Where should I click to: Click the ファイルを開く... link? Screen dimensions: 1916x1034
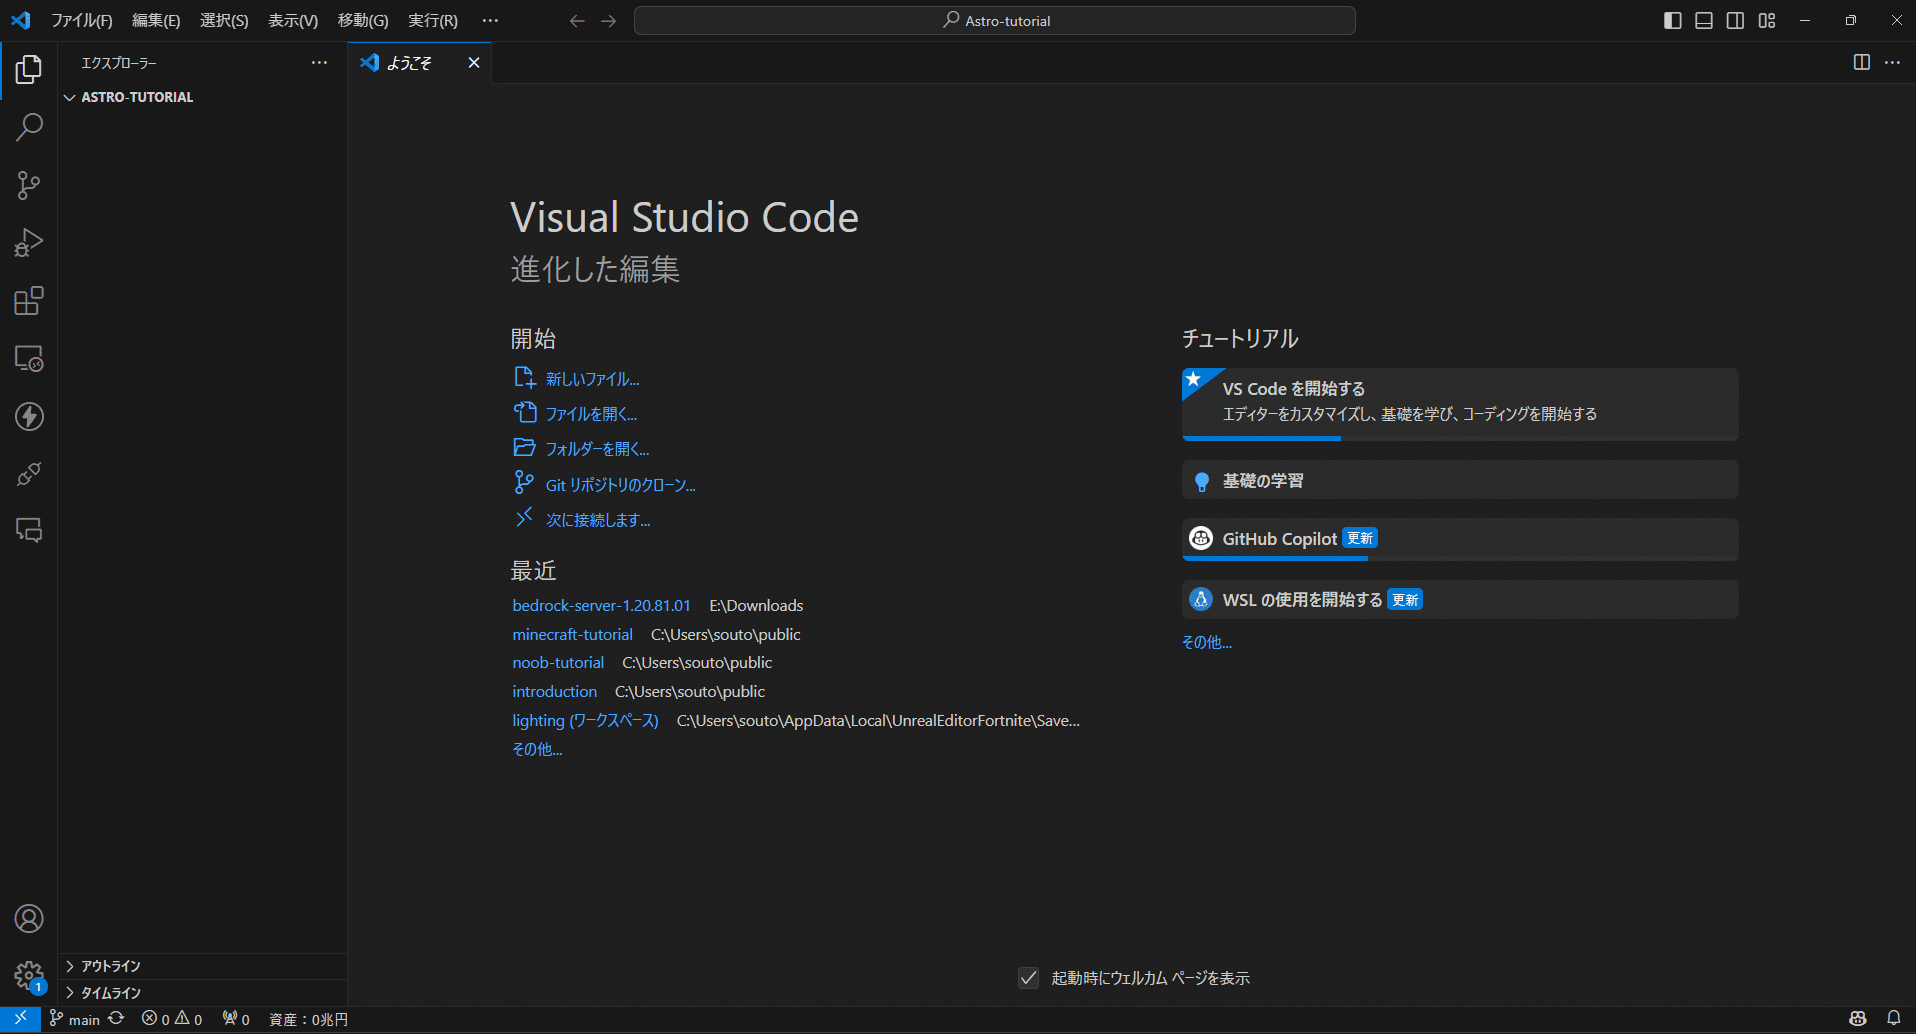tap(591, 414)
